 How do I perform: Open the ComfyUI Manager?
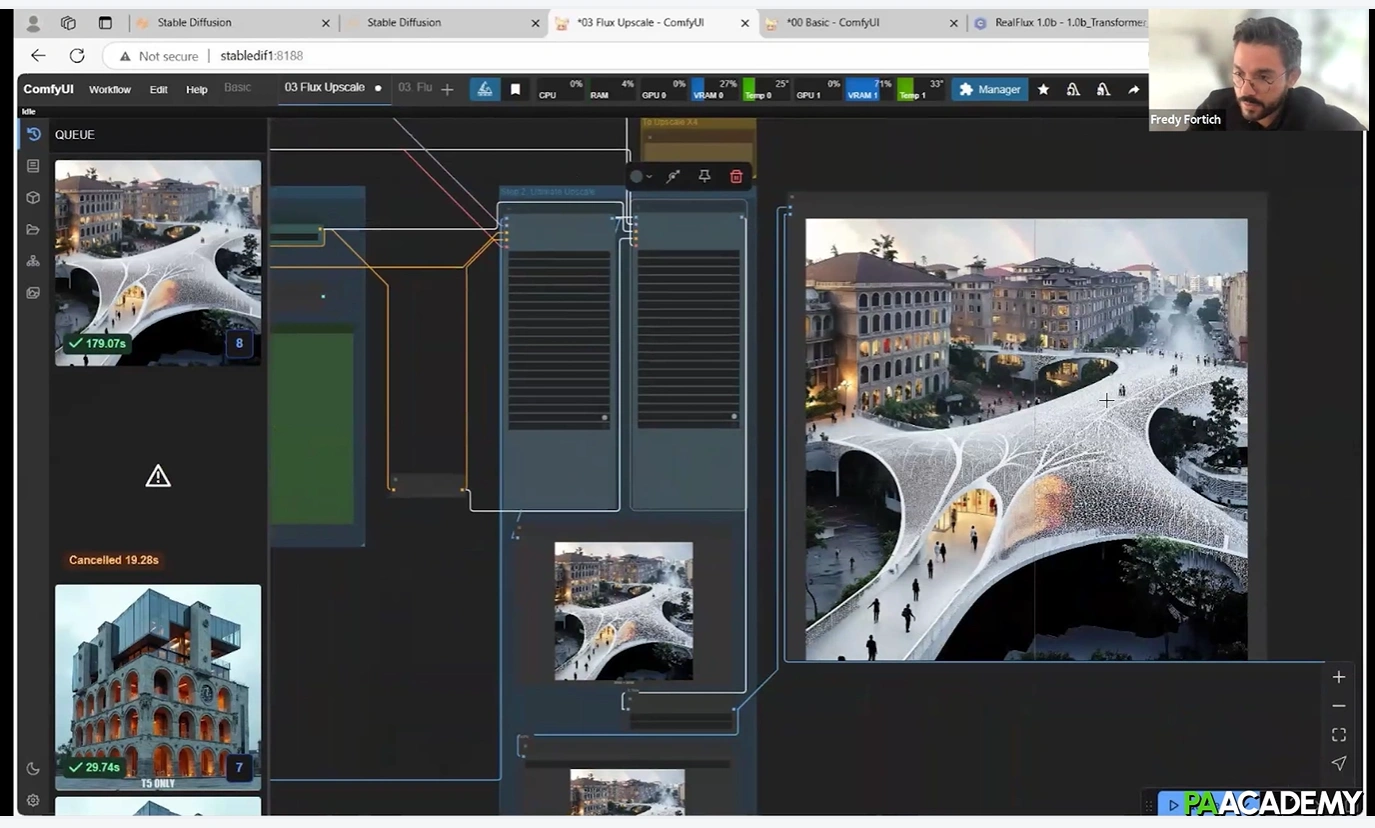click(989, 89)
